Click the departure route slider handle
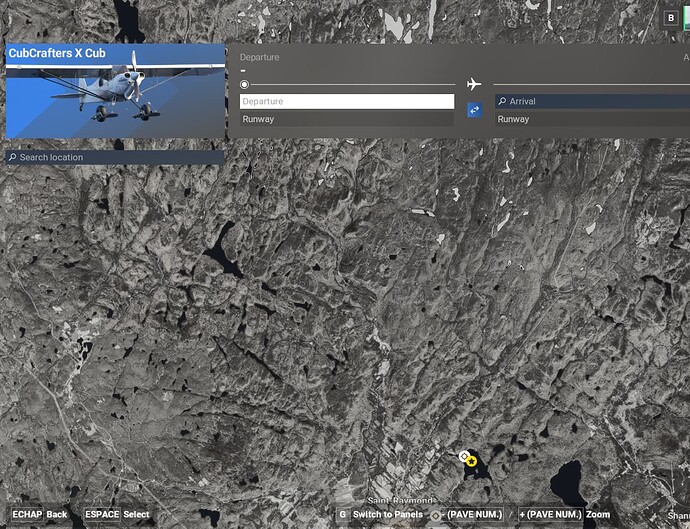 [x=245, y=84]
